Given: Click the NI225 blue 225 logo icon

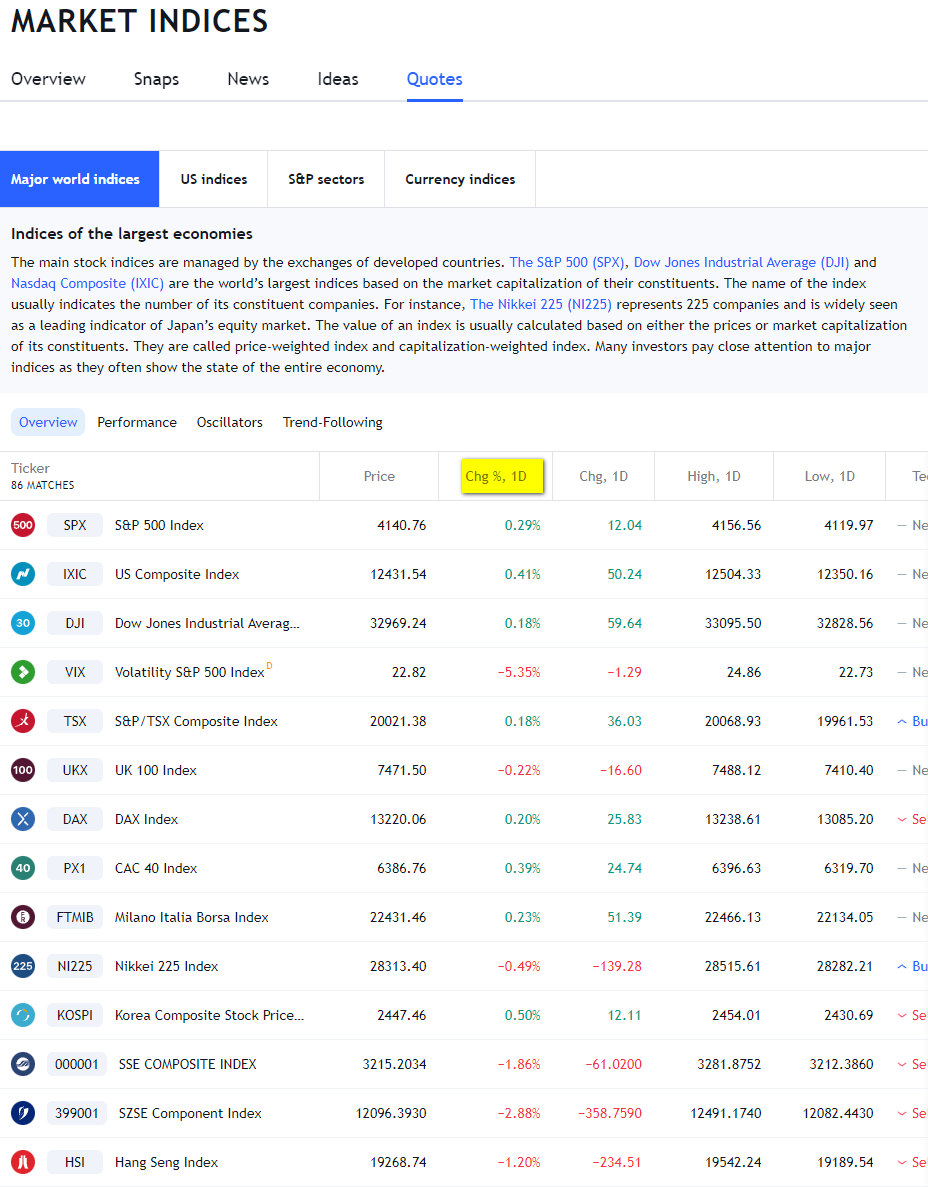Looking at the screenshot, I should tap(23, 966).
